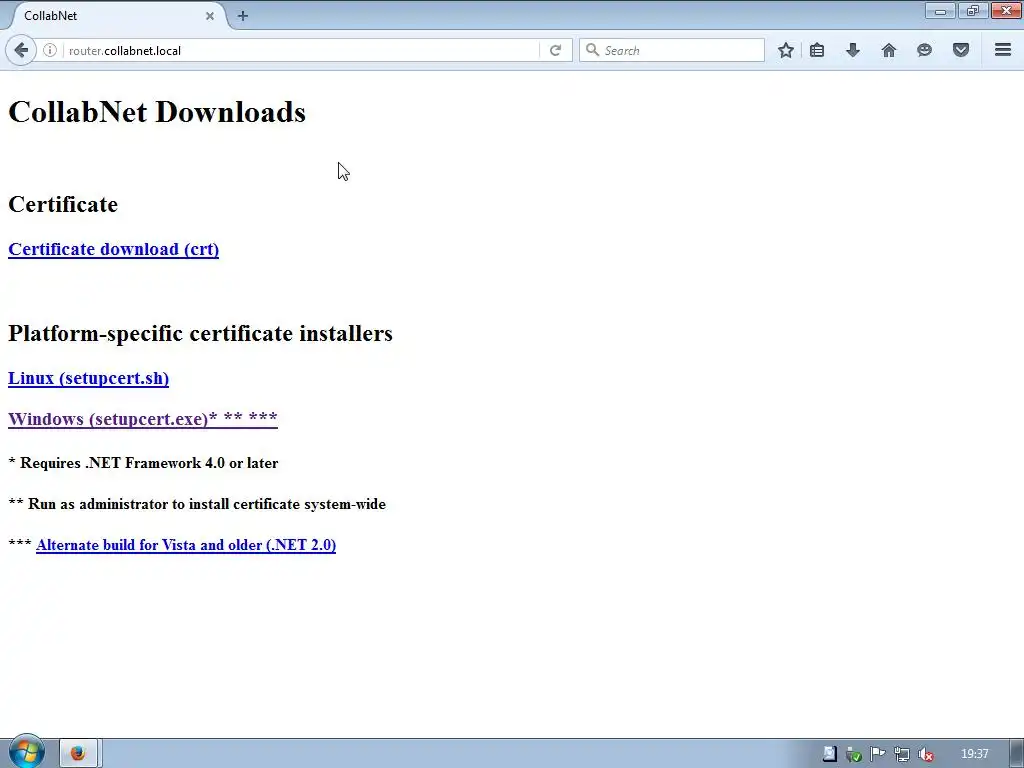Screen dimensions: 1024x768
Task: Go to the Firefox home page
Action: 889,50
